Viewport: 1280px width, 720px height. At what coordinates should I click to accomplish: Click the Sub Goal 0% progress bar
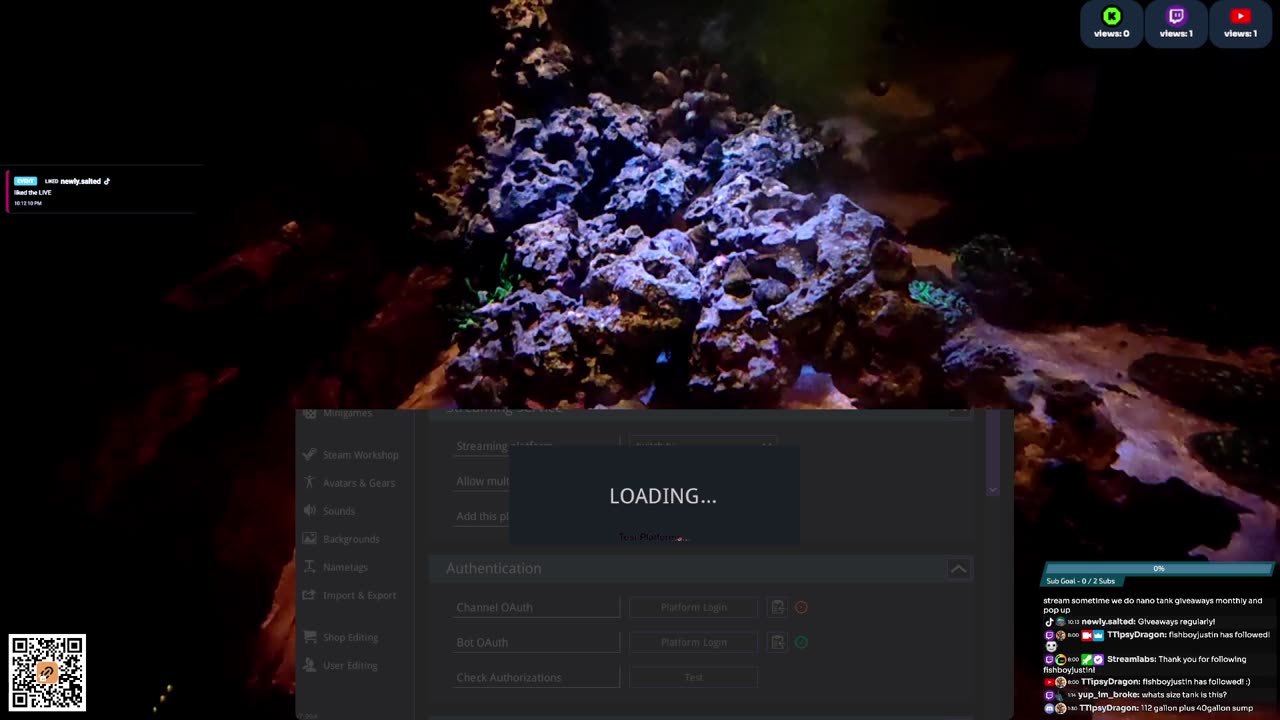pyautogui.click(x=1158, y=568)
